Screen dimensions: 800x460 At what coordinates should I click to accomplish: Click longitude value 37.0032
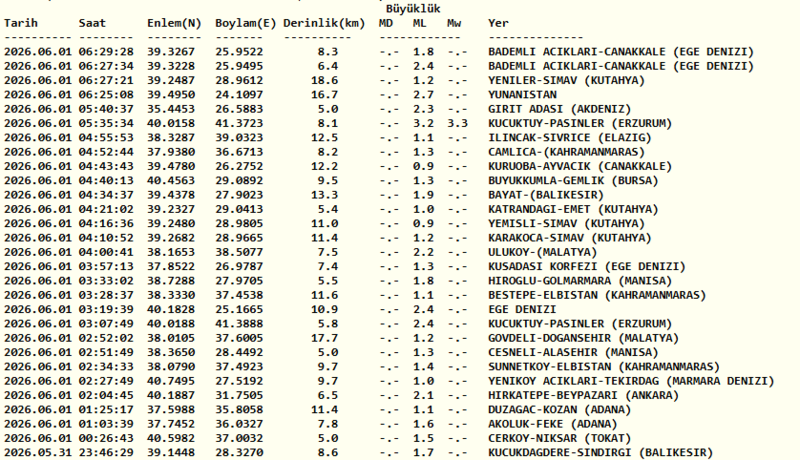[239, 438]
